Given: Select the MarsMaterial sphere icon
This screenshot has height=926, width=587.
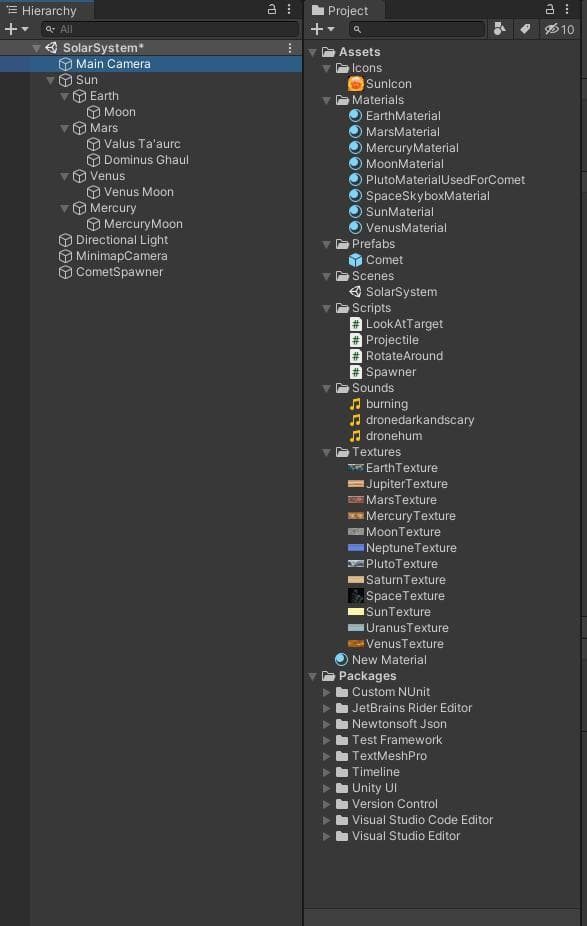Looking at the screenshot, I should tap(356, 132).
